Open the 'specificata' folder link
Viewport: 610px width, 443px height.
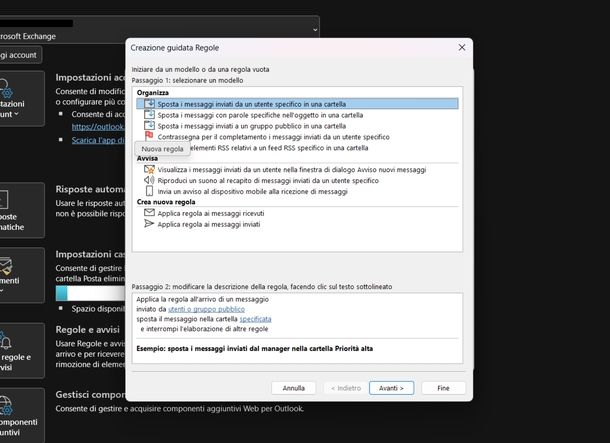coord(255,319)
